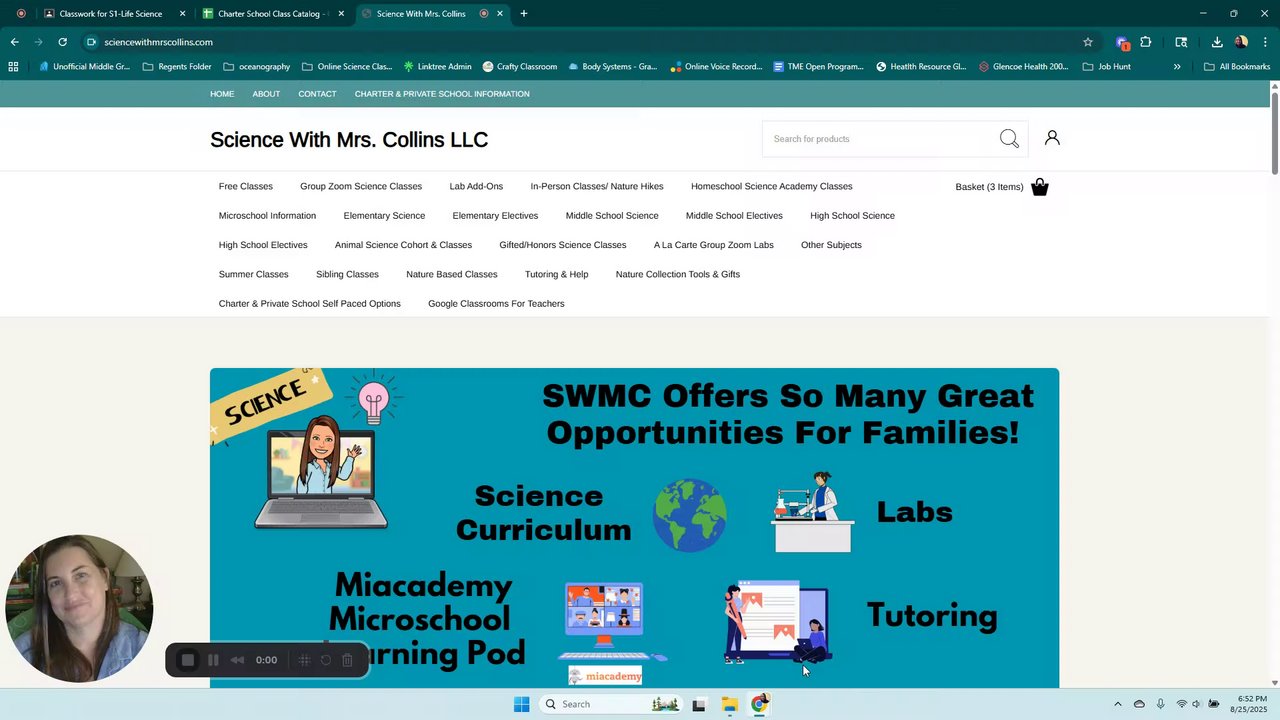This screenshot has width=1280, height=720.
Task: Open the Tutoring & Help category
Action: [556, 274]
